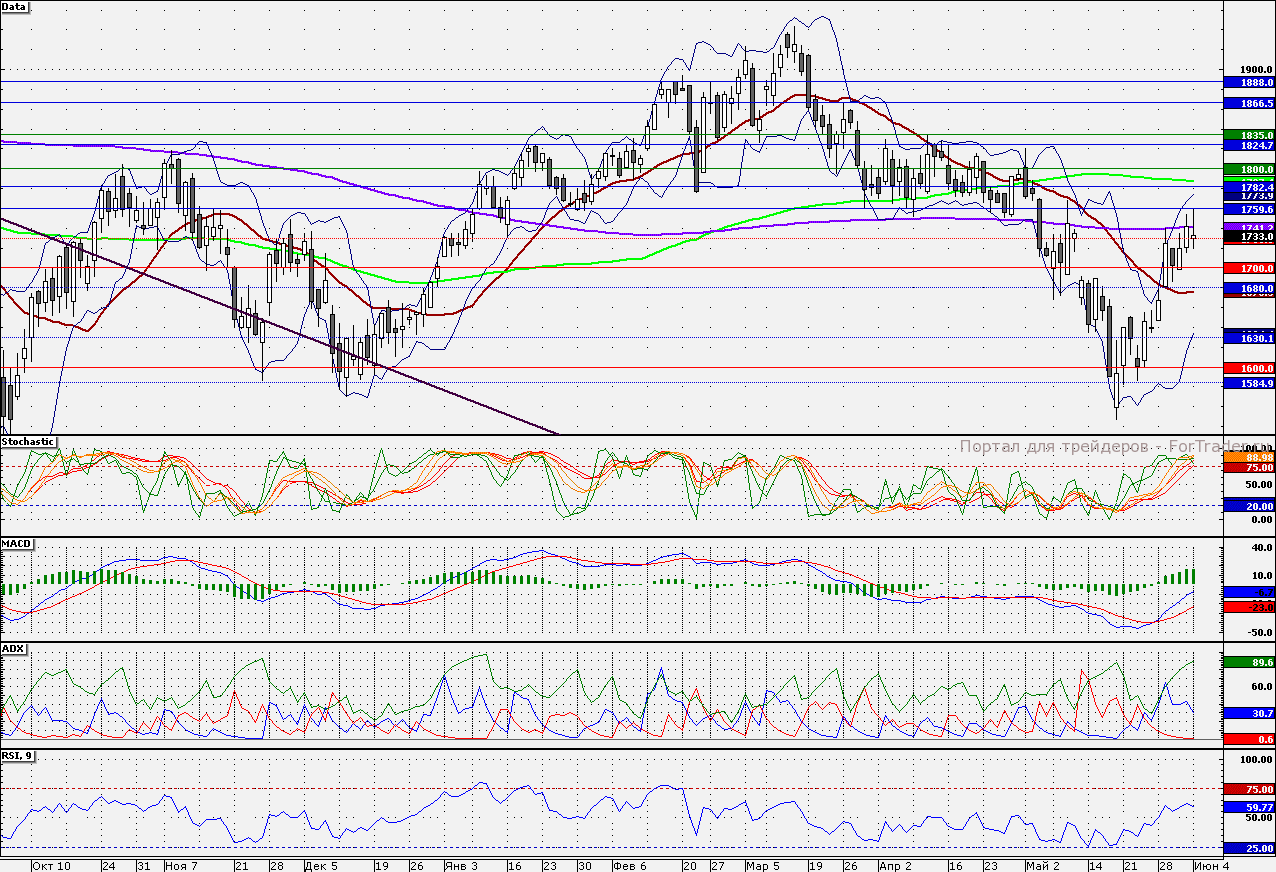Select the green 1800.0 level tag
This screenshot has width=1276, height=872.
click(x=1248, y=170)
